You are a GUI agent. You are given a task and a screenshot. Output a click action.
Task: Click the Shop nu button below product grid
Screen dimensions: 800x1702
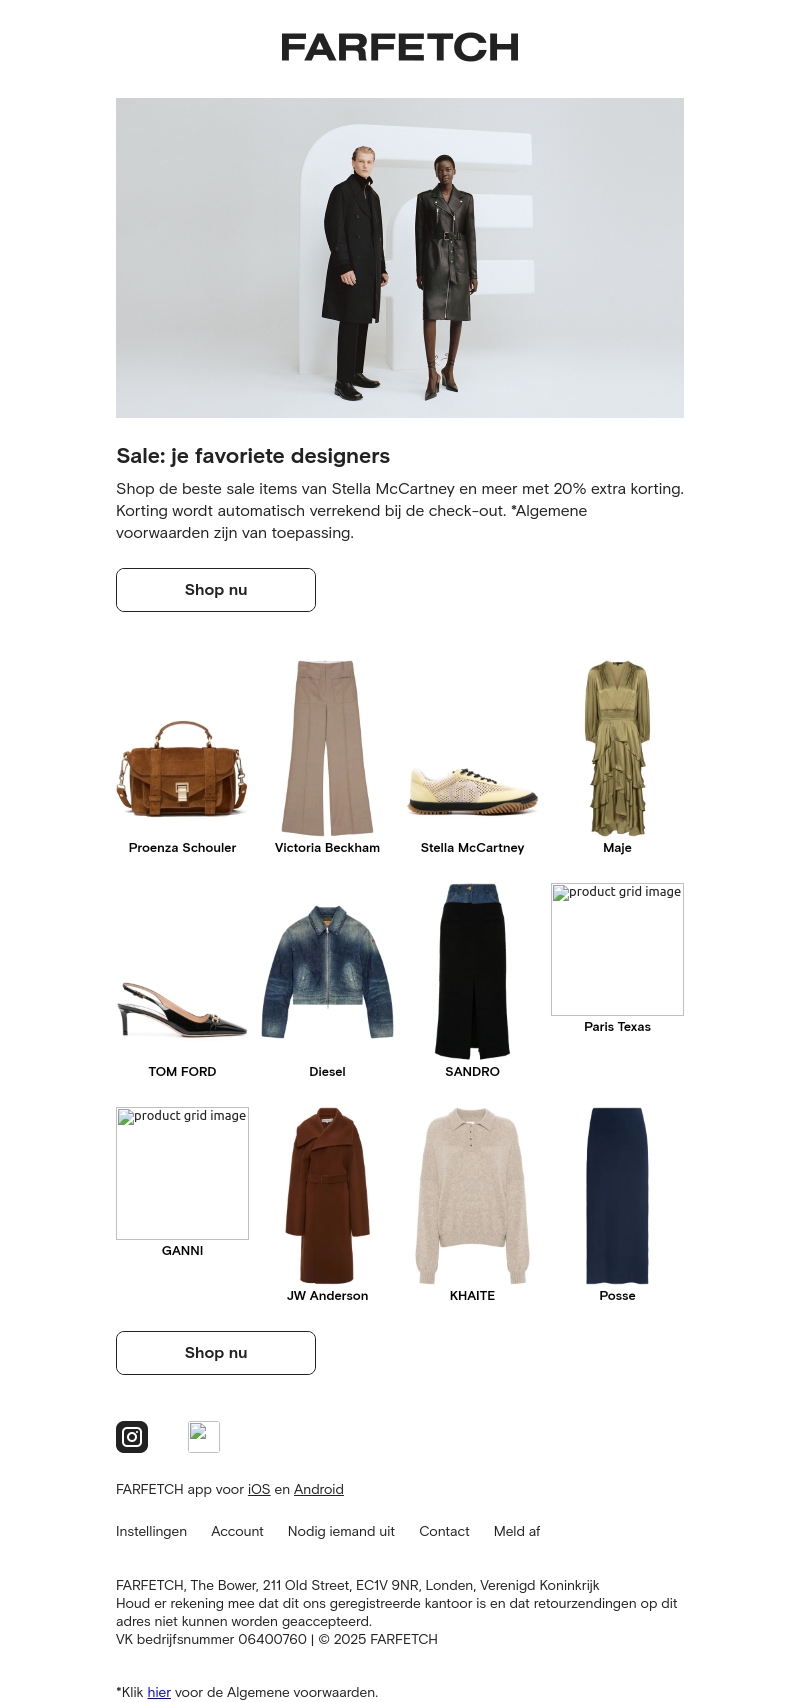coord(216,1353)
